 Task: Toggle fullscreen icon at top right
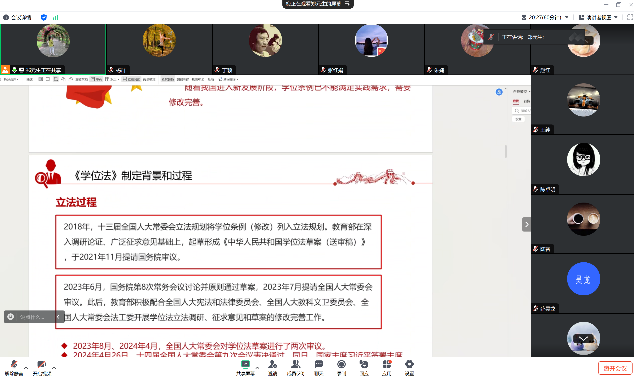click(x=630, y=17)
